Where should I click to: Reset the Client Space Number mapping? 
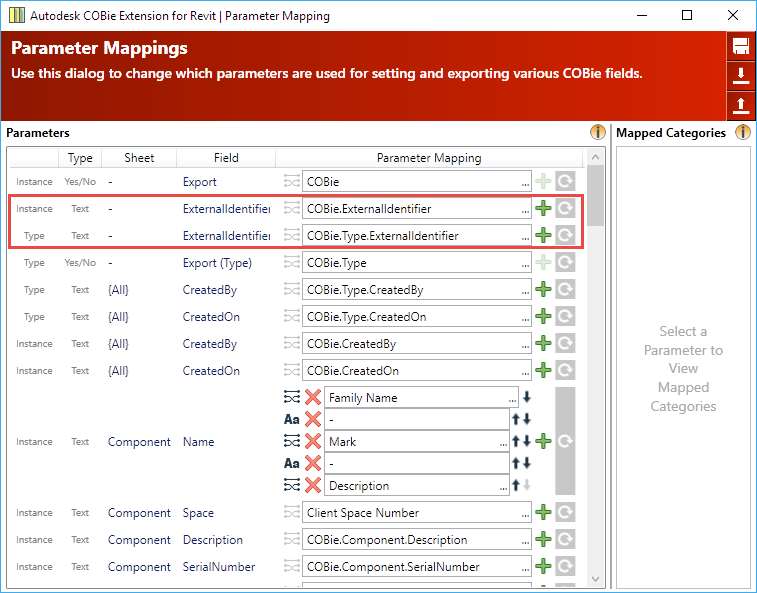click(x=565, y=512)
